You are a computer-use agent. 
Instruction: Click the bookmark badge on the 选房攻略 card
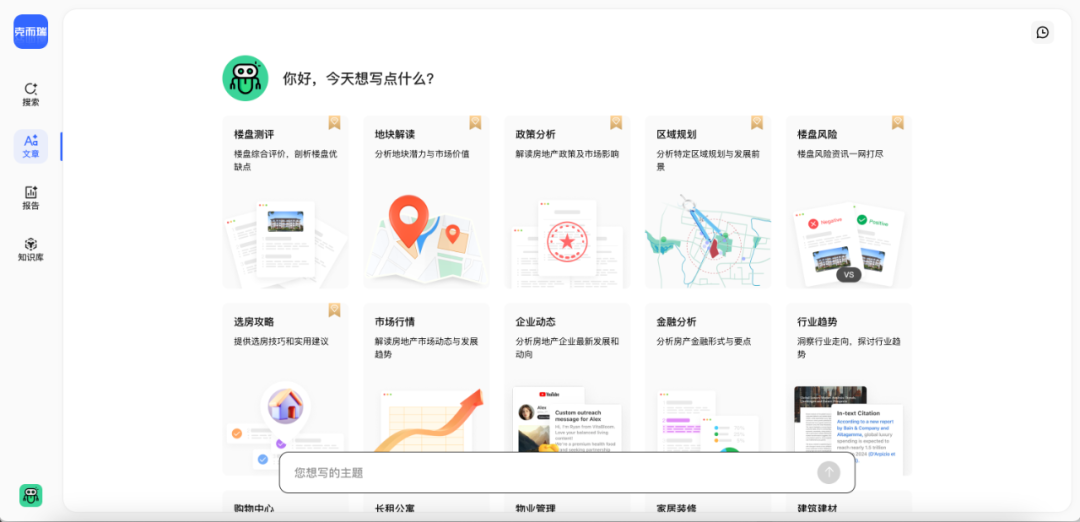click(x=334, y=310)
